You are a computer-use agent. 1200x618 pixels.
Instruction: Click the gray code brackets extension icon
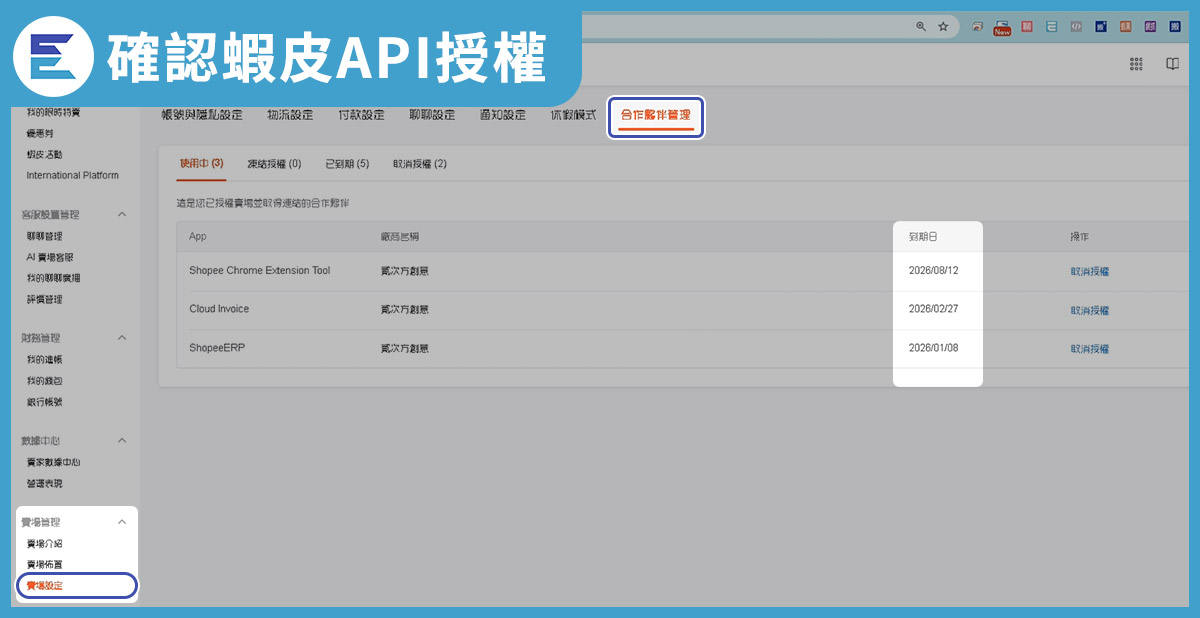coord(1076,27)
